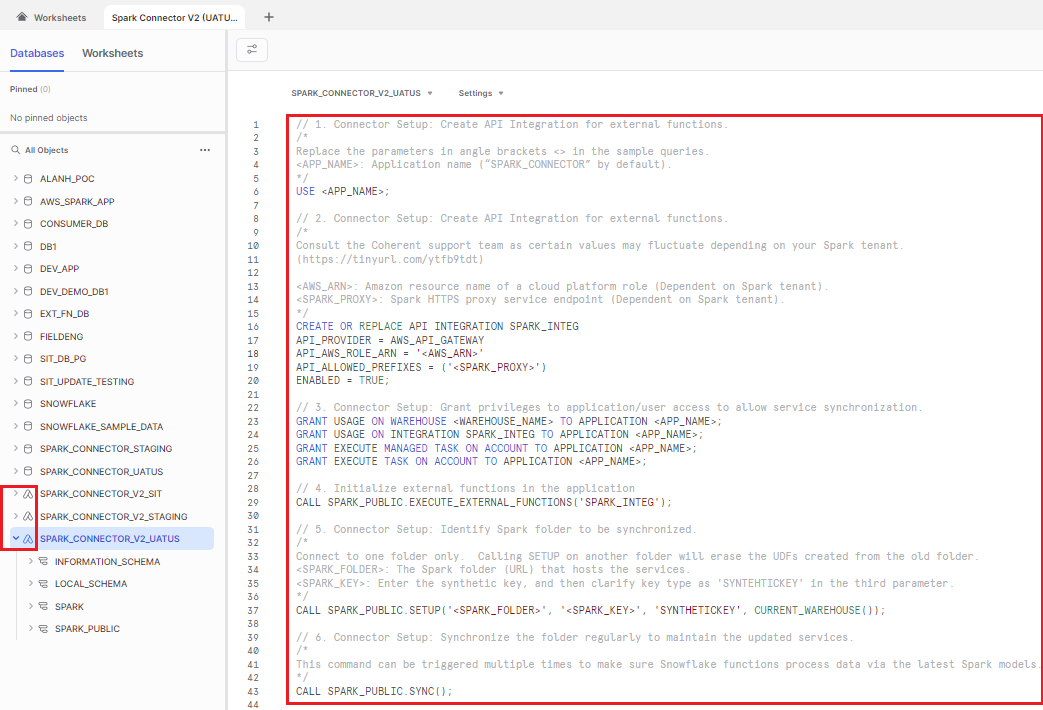1043x710 pixels.
Task: Expand the SPARK_PUBLIC schema
Action: point(31,629)
